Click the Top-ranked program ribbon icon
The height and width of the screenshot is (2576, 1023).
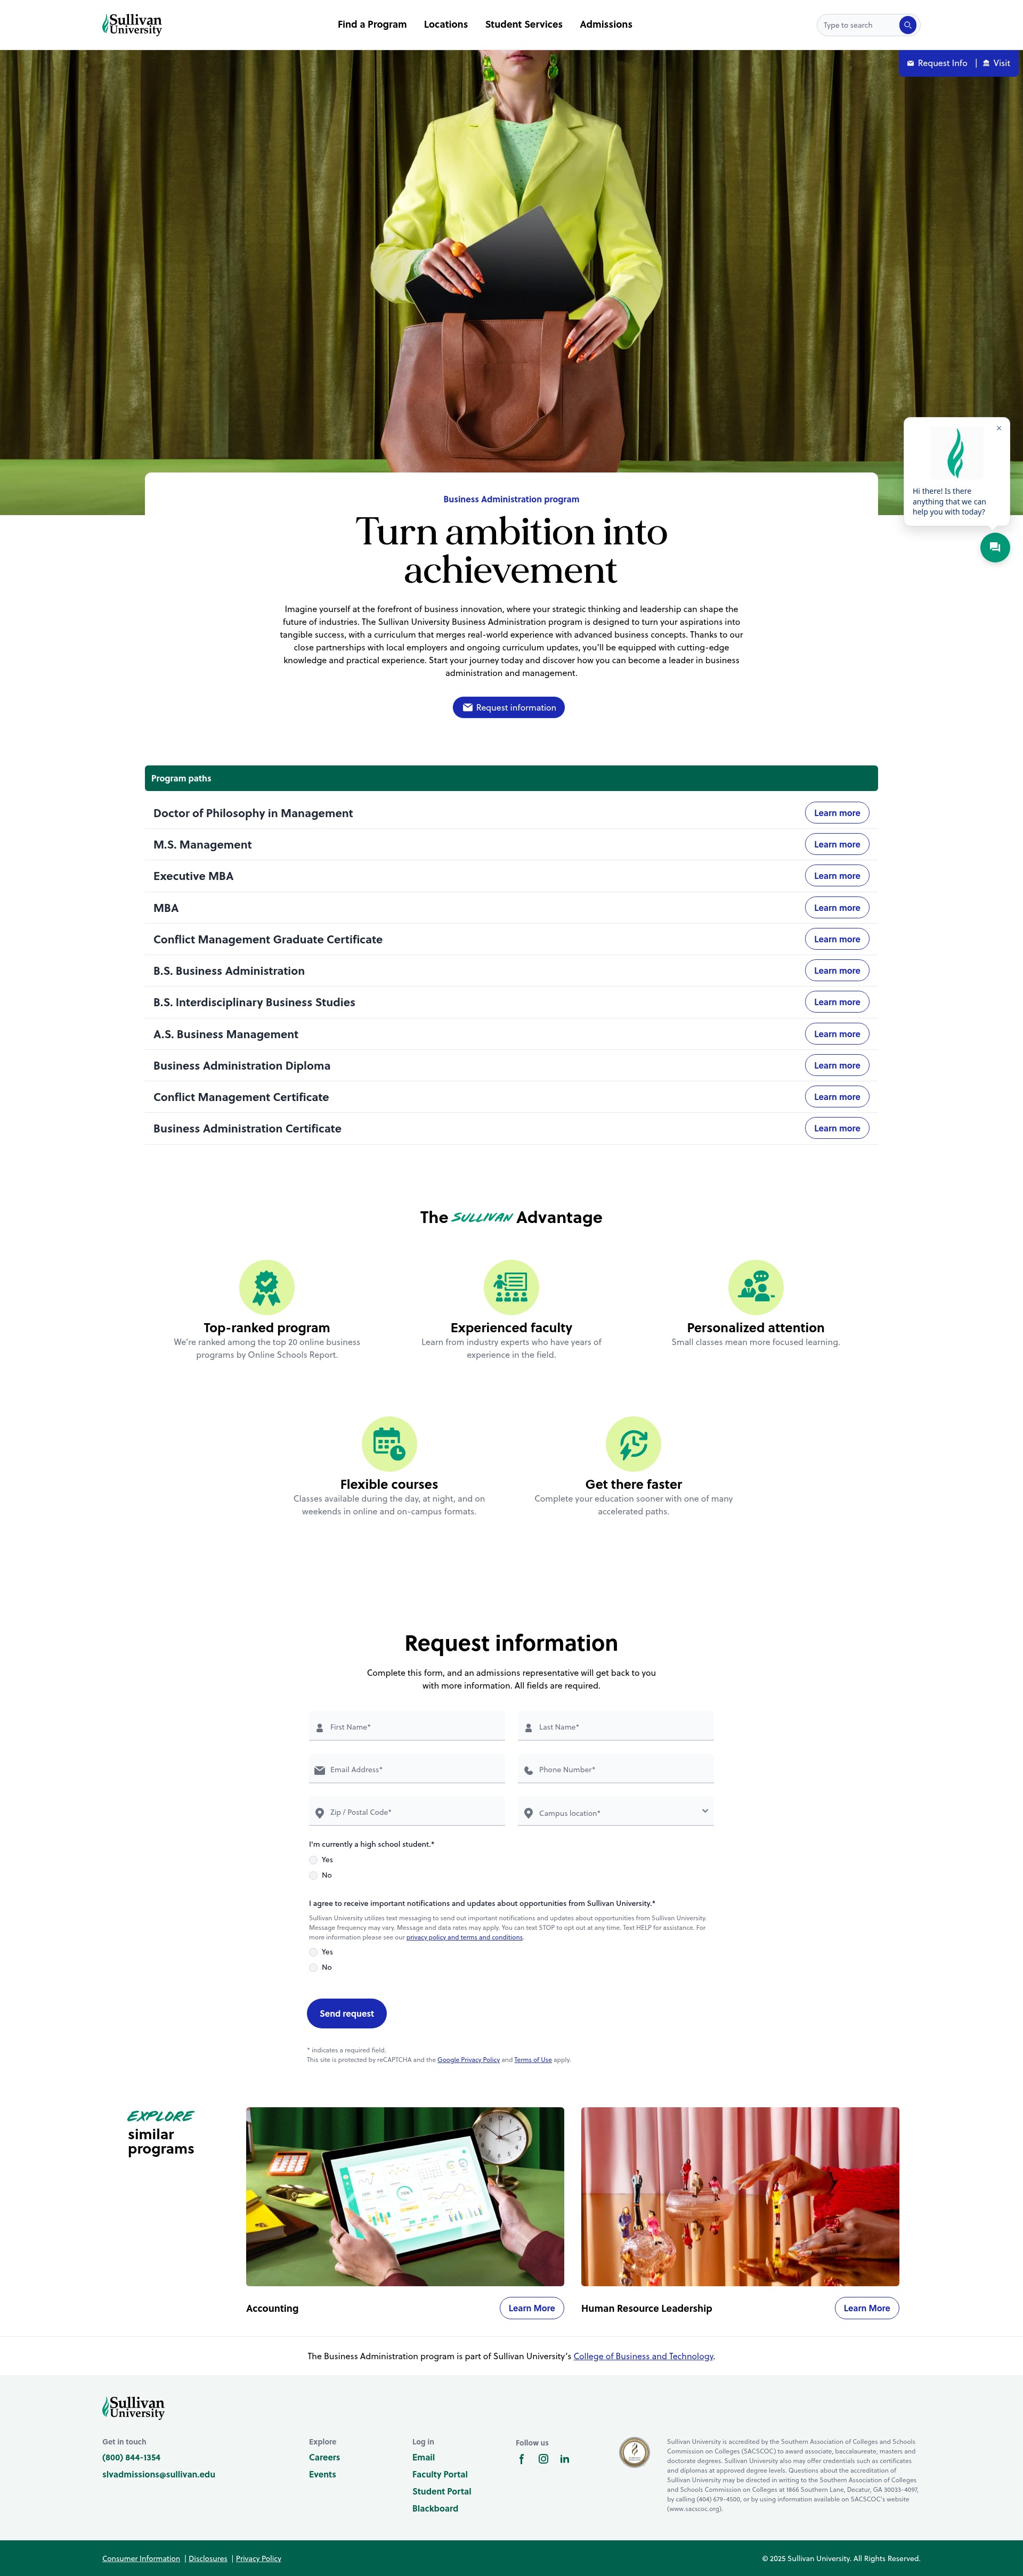tap(267, 1287)
